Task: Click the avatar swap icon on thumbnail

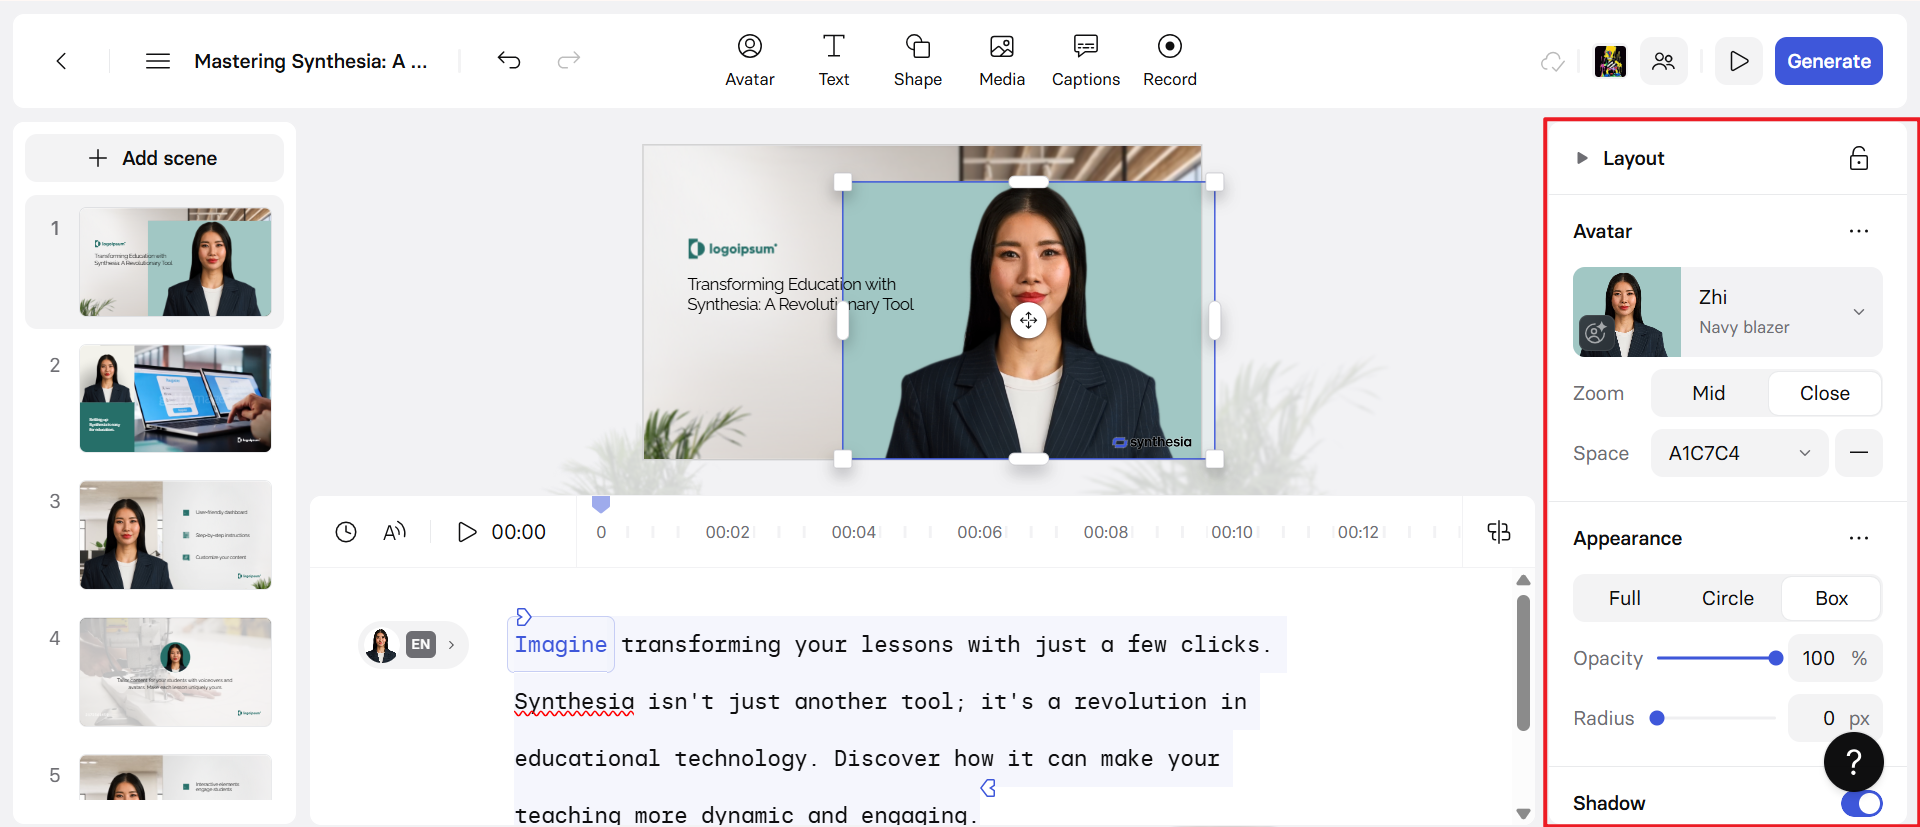Action: [1596, 333]
